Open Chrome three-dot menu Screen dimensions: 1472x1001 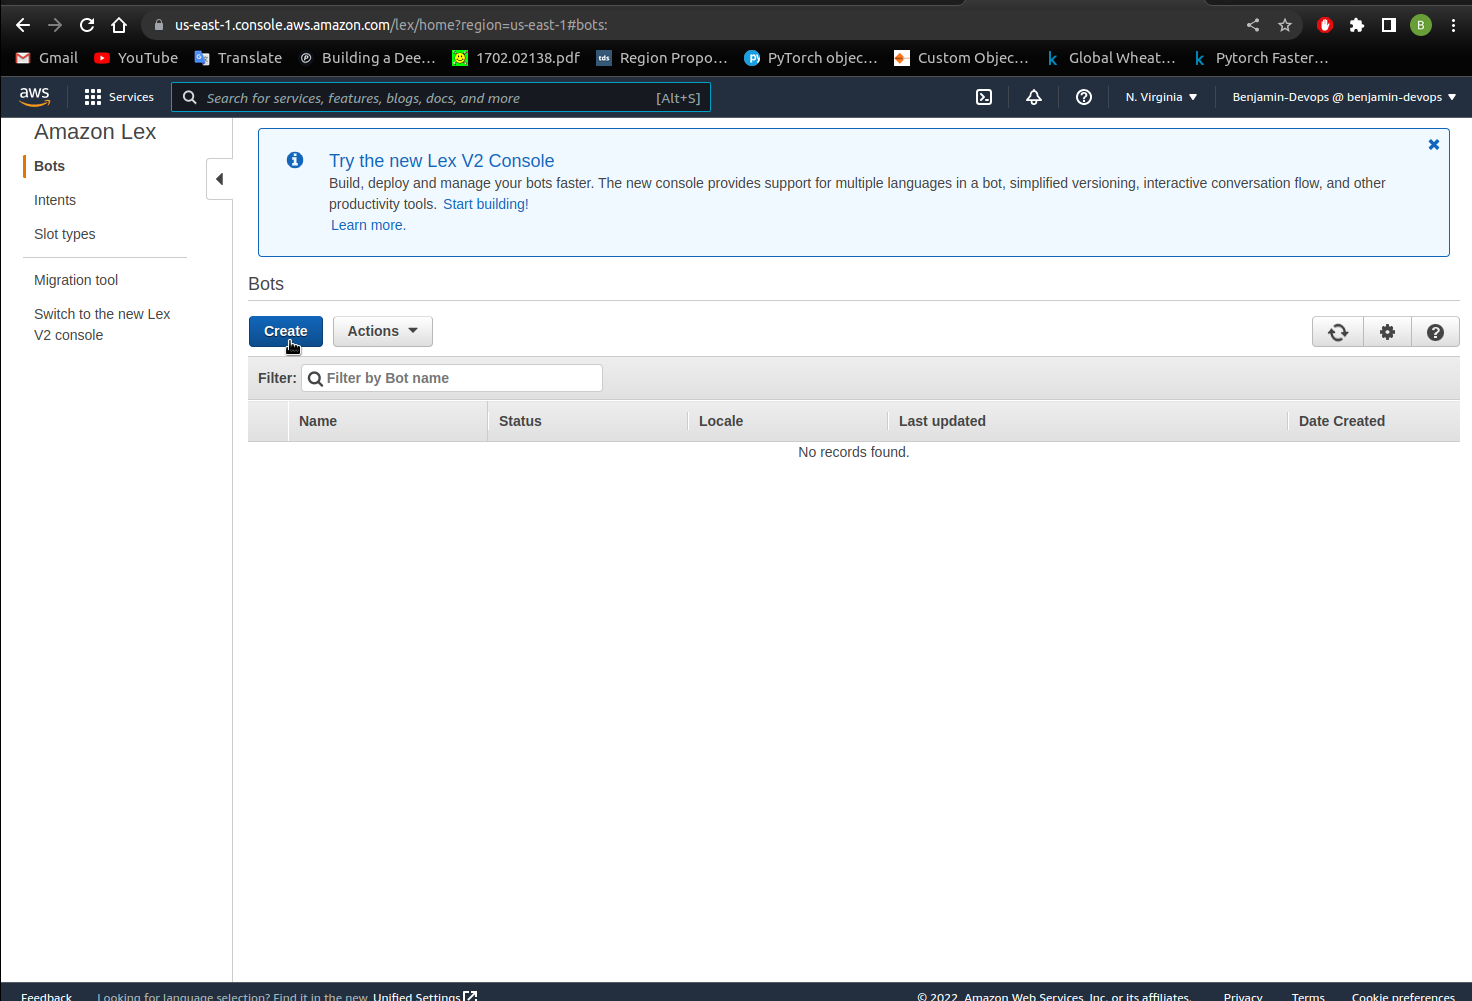tap(1453, 25)
